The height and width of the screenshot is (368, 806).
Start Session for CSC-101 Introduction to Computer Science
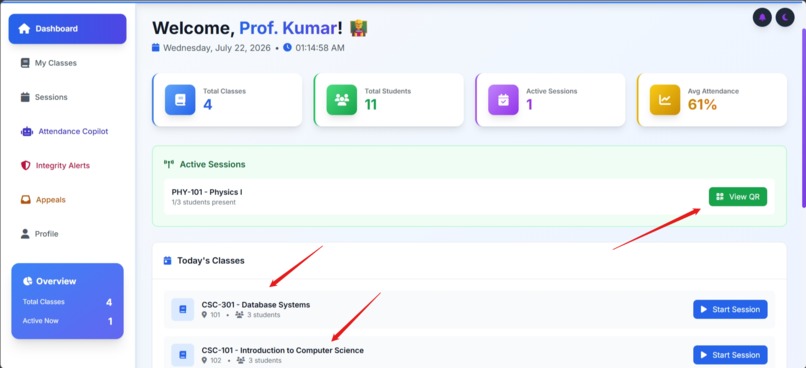tap(730, 355)
